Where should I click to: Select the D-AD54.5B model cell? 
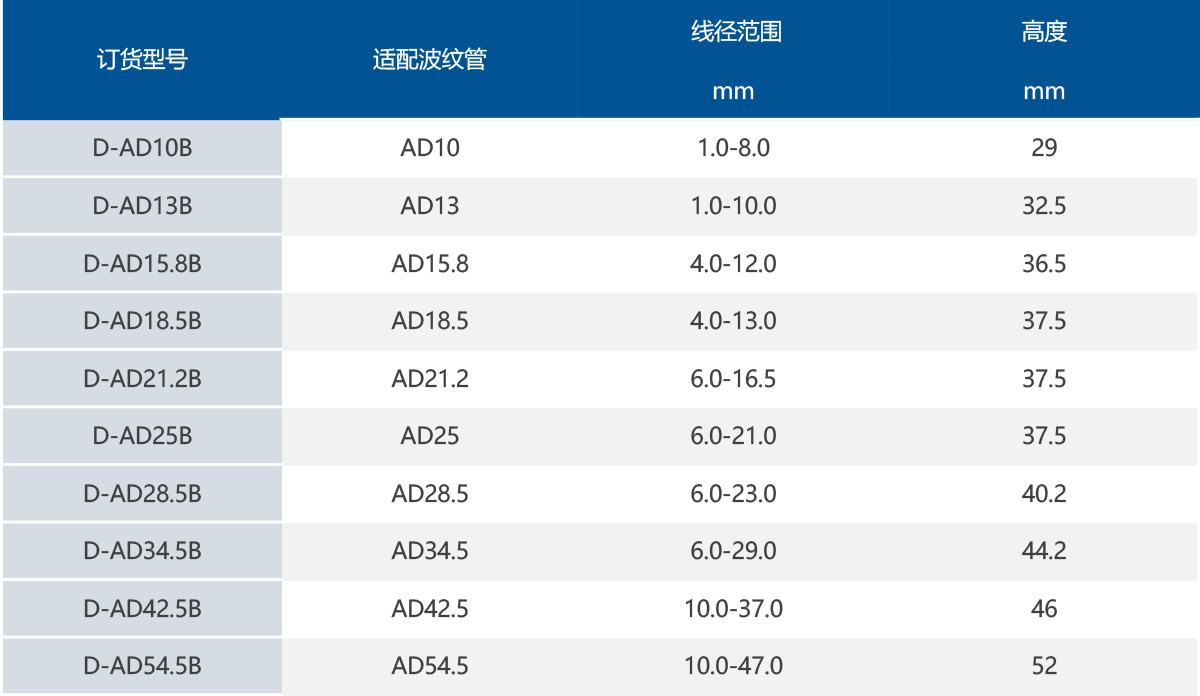point(142,666)
